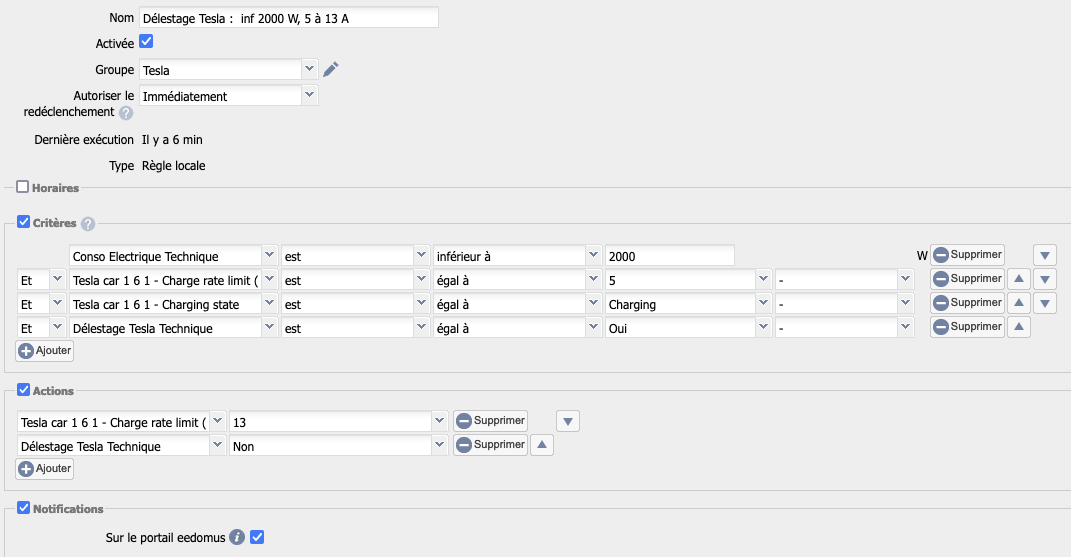
Task: Delete the Charging state criterion with Supprimer
Action: coord(967,303)
